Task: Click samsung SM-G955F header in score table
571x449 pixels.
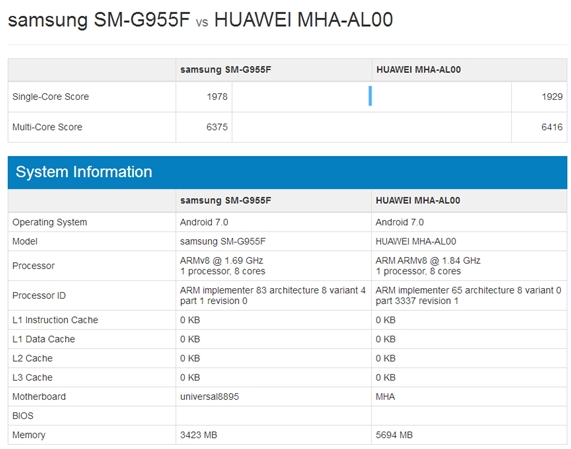Action: pos(226,70)
